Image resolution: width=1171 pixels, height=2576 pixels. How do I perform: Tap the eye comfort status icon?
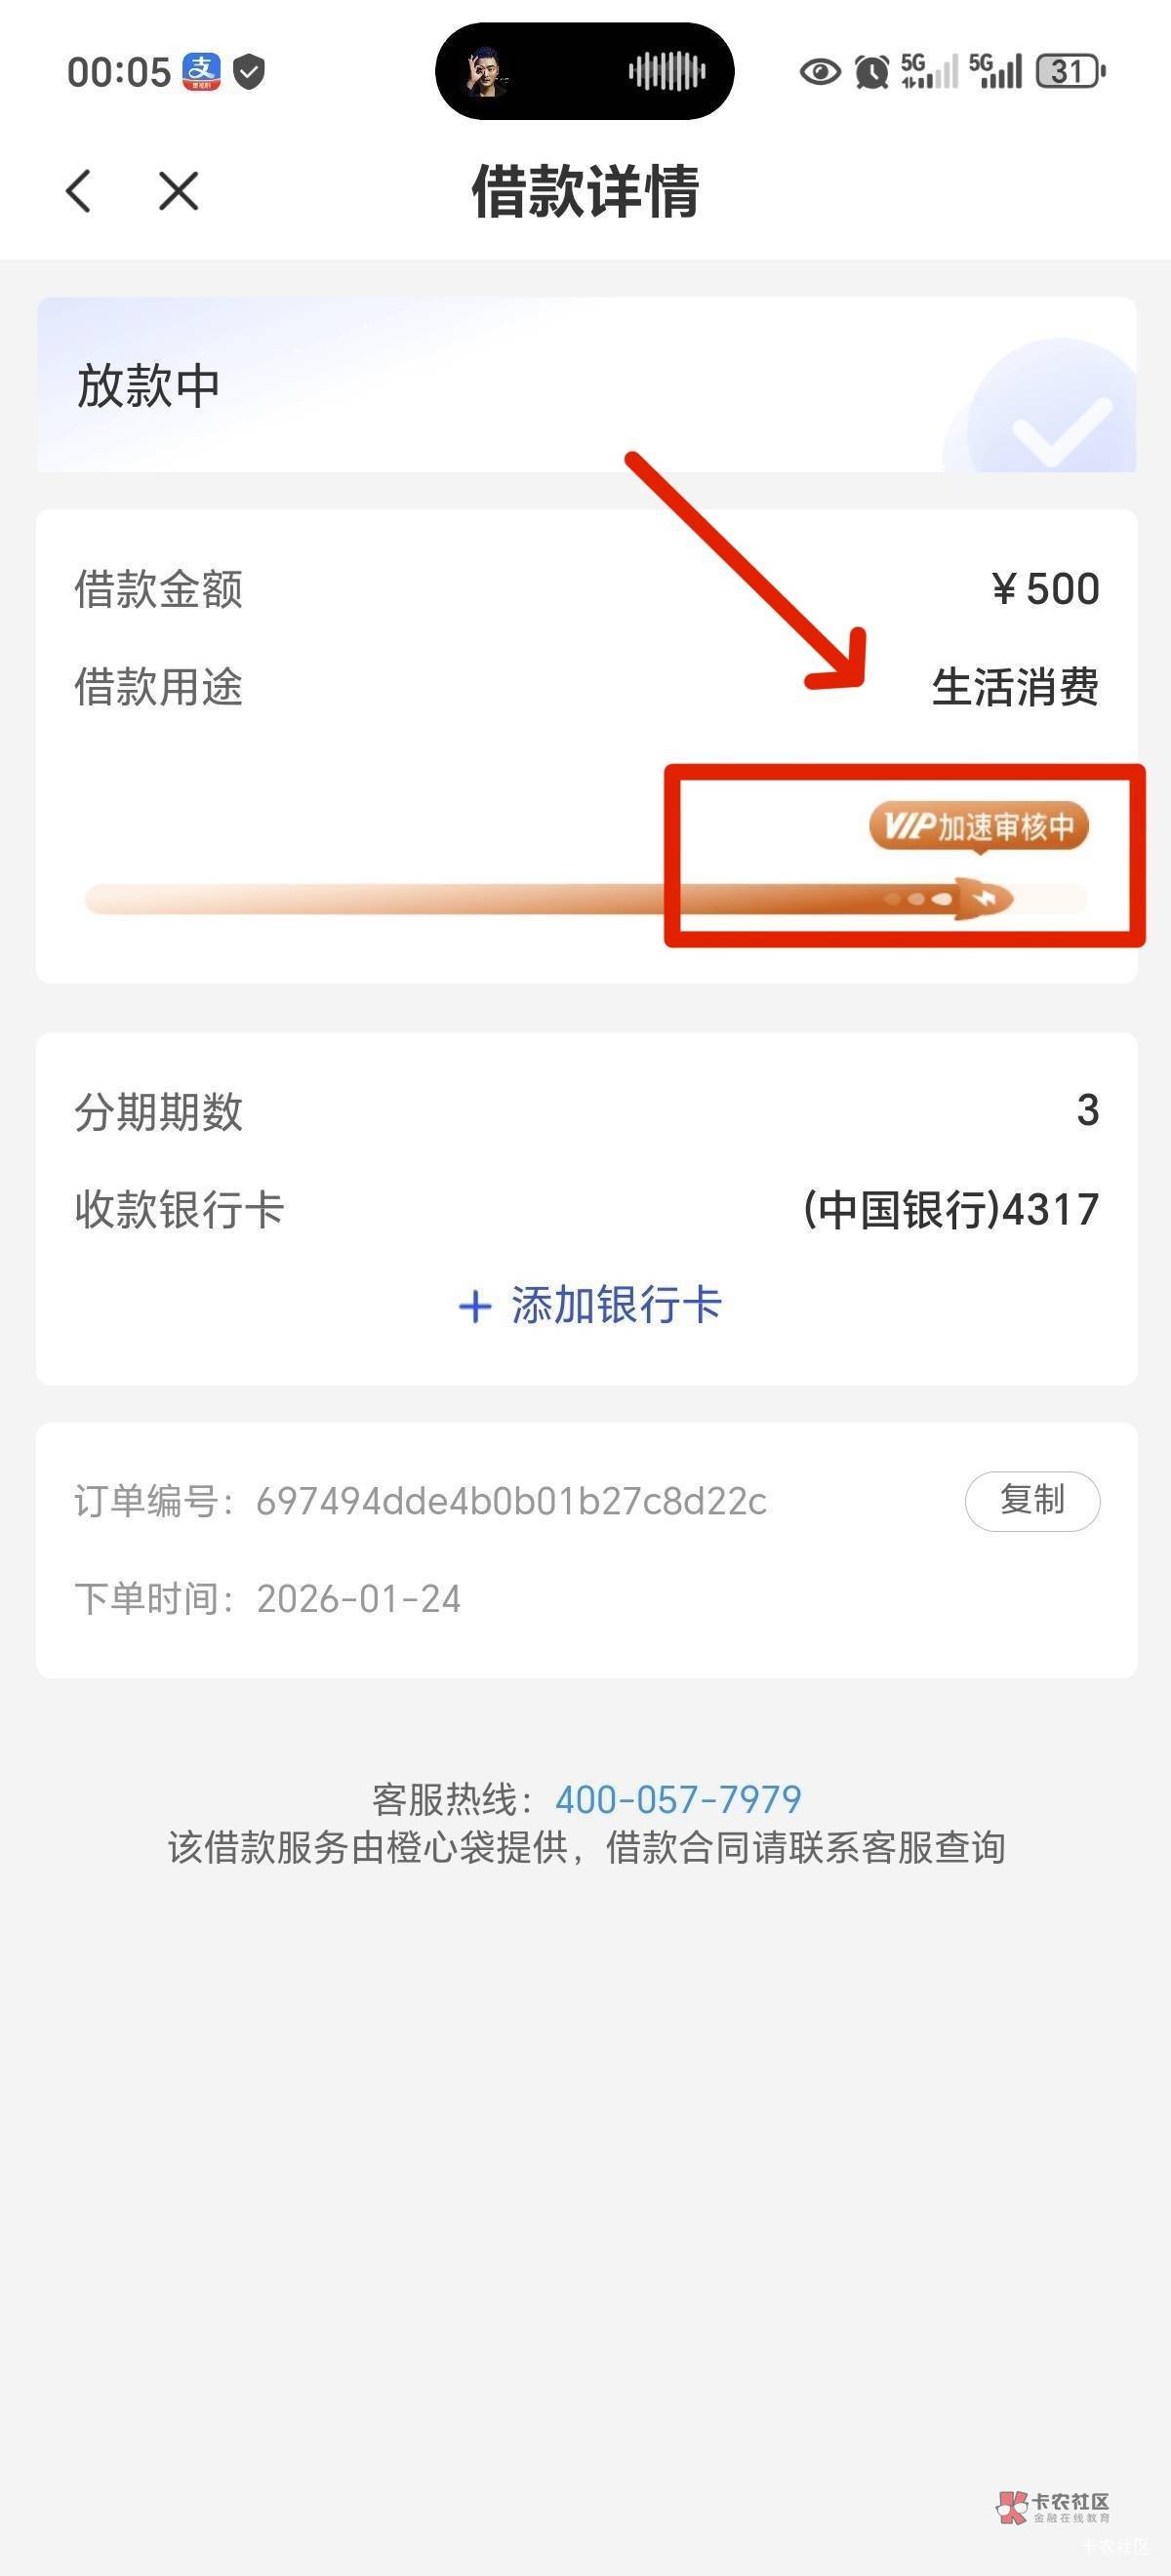(x=820, y=72)
